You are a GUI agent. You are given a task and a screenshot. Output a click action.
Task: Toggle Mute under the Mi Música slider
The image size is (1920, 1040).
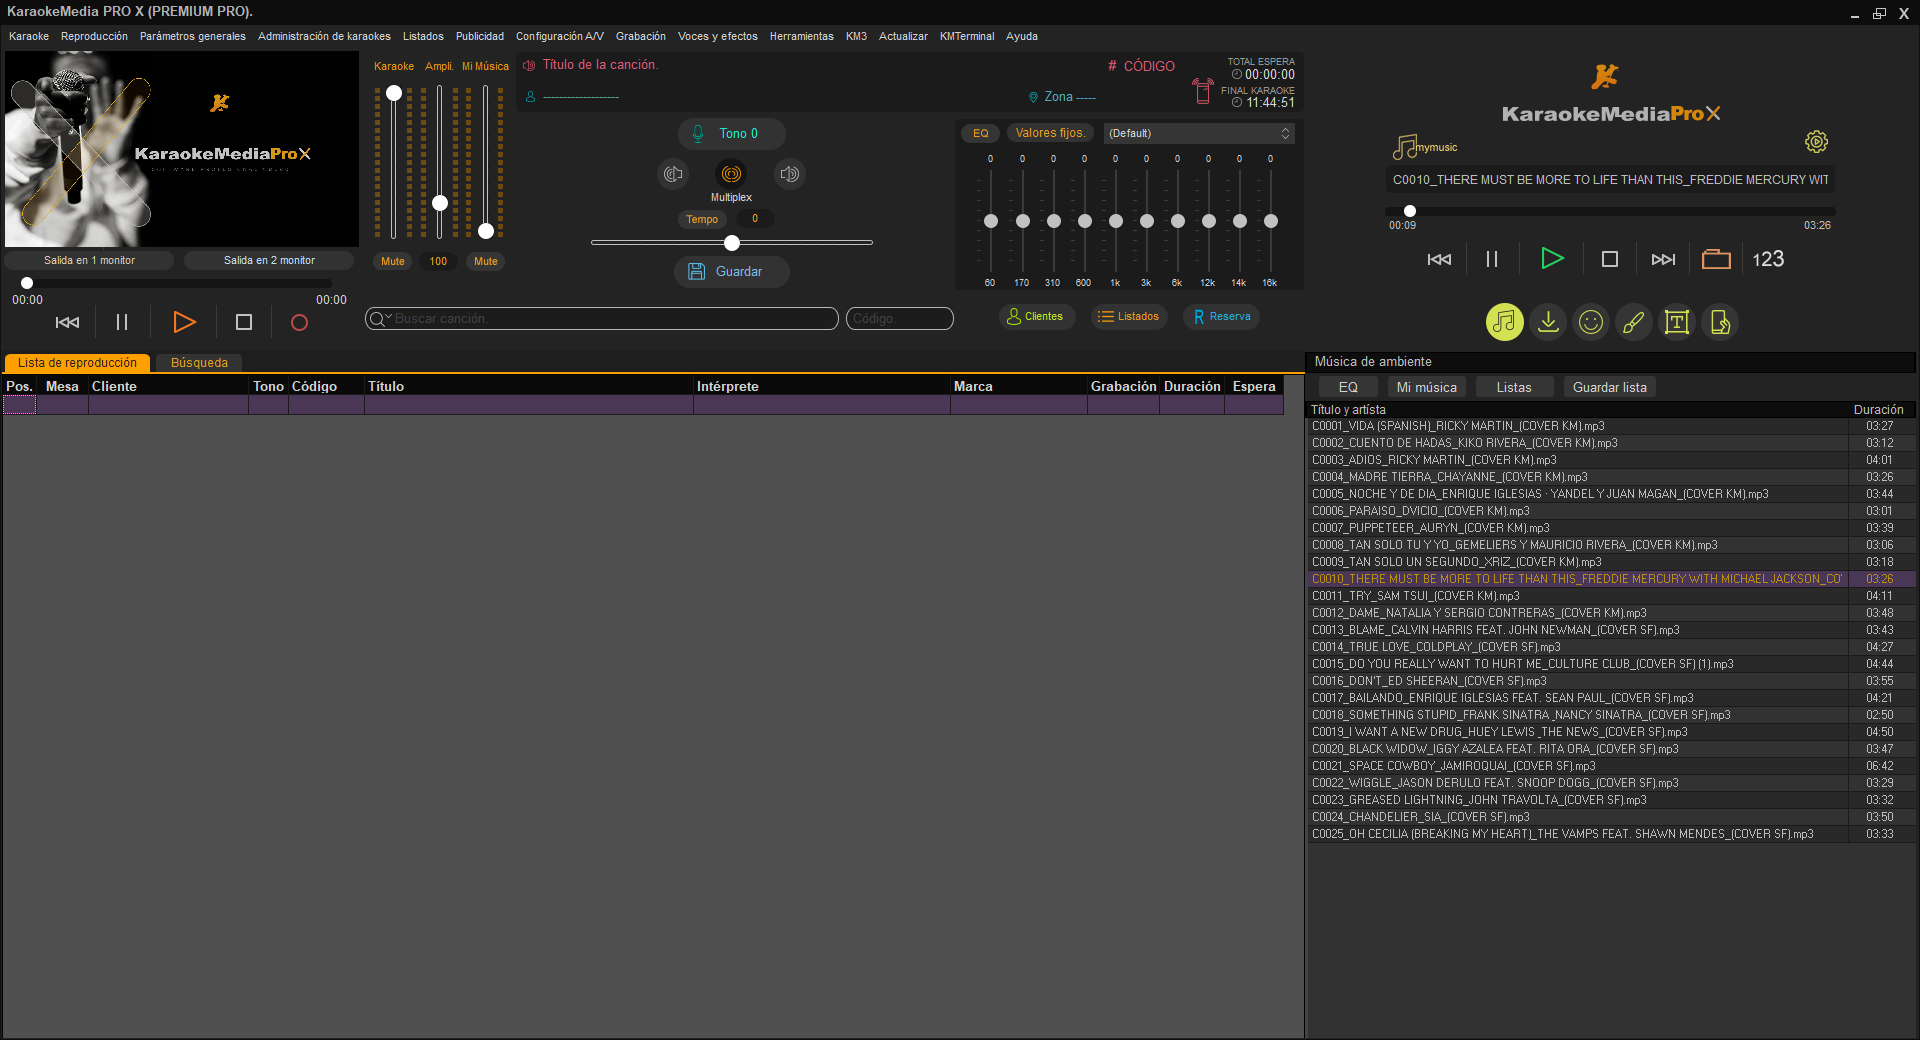pos(486,261)
